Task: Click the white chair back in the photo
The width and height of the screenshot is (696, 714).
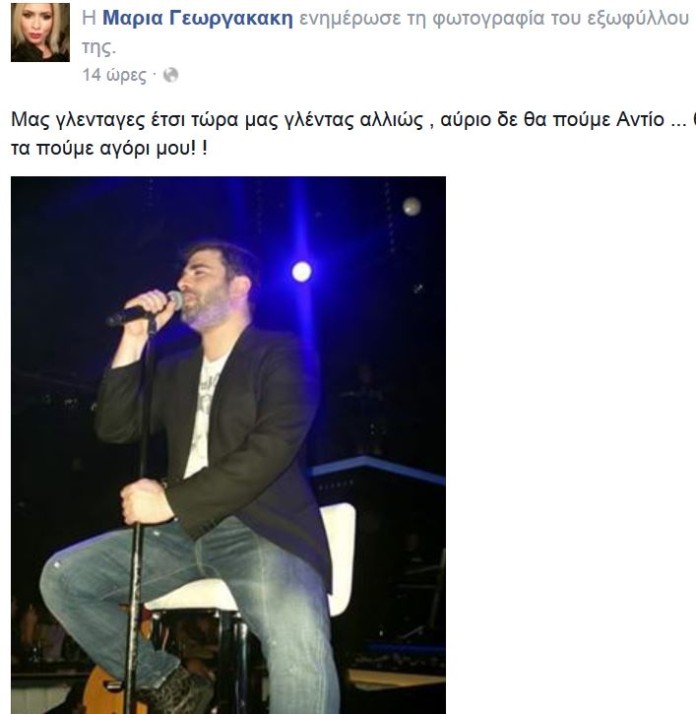Action: pos(341,558)
